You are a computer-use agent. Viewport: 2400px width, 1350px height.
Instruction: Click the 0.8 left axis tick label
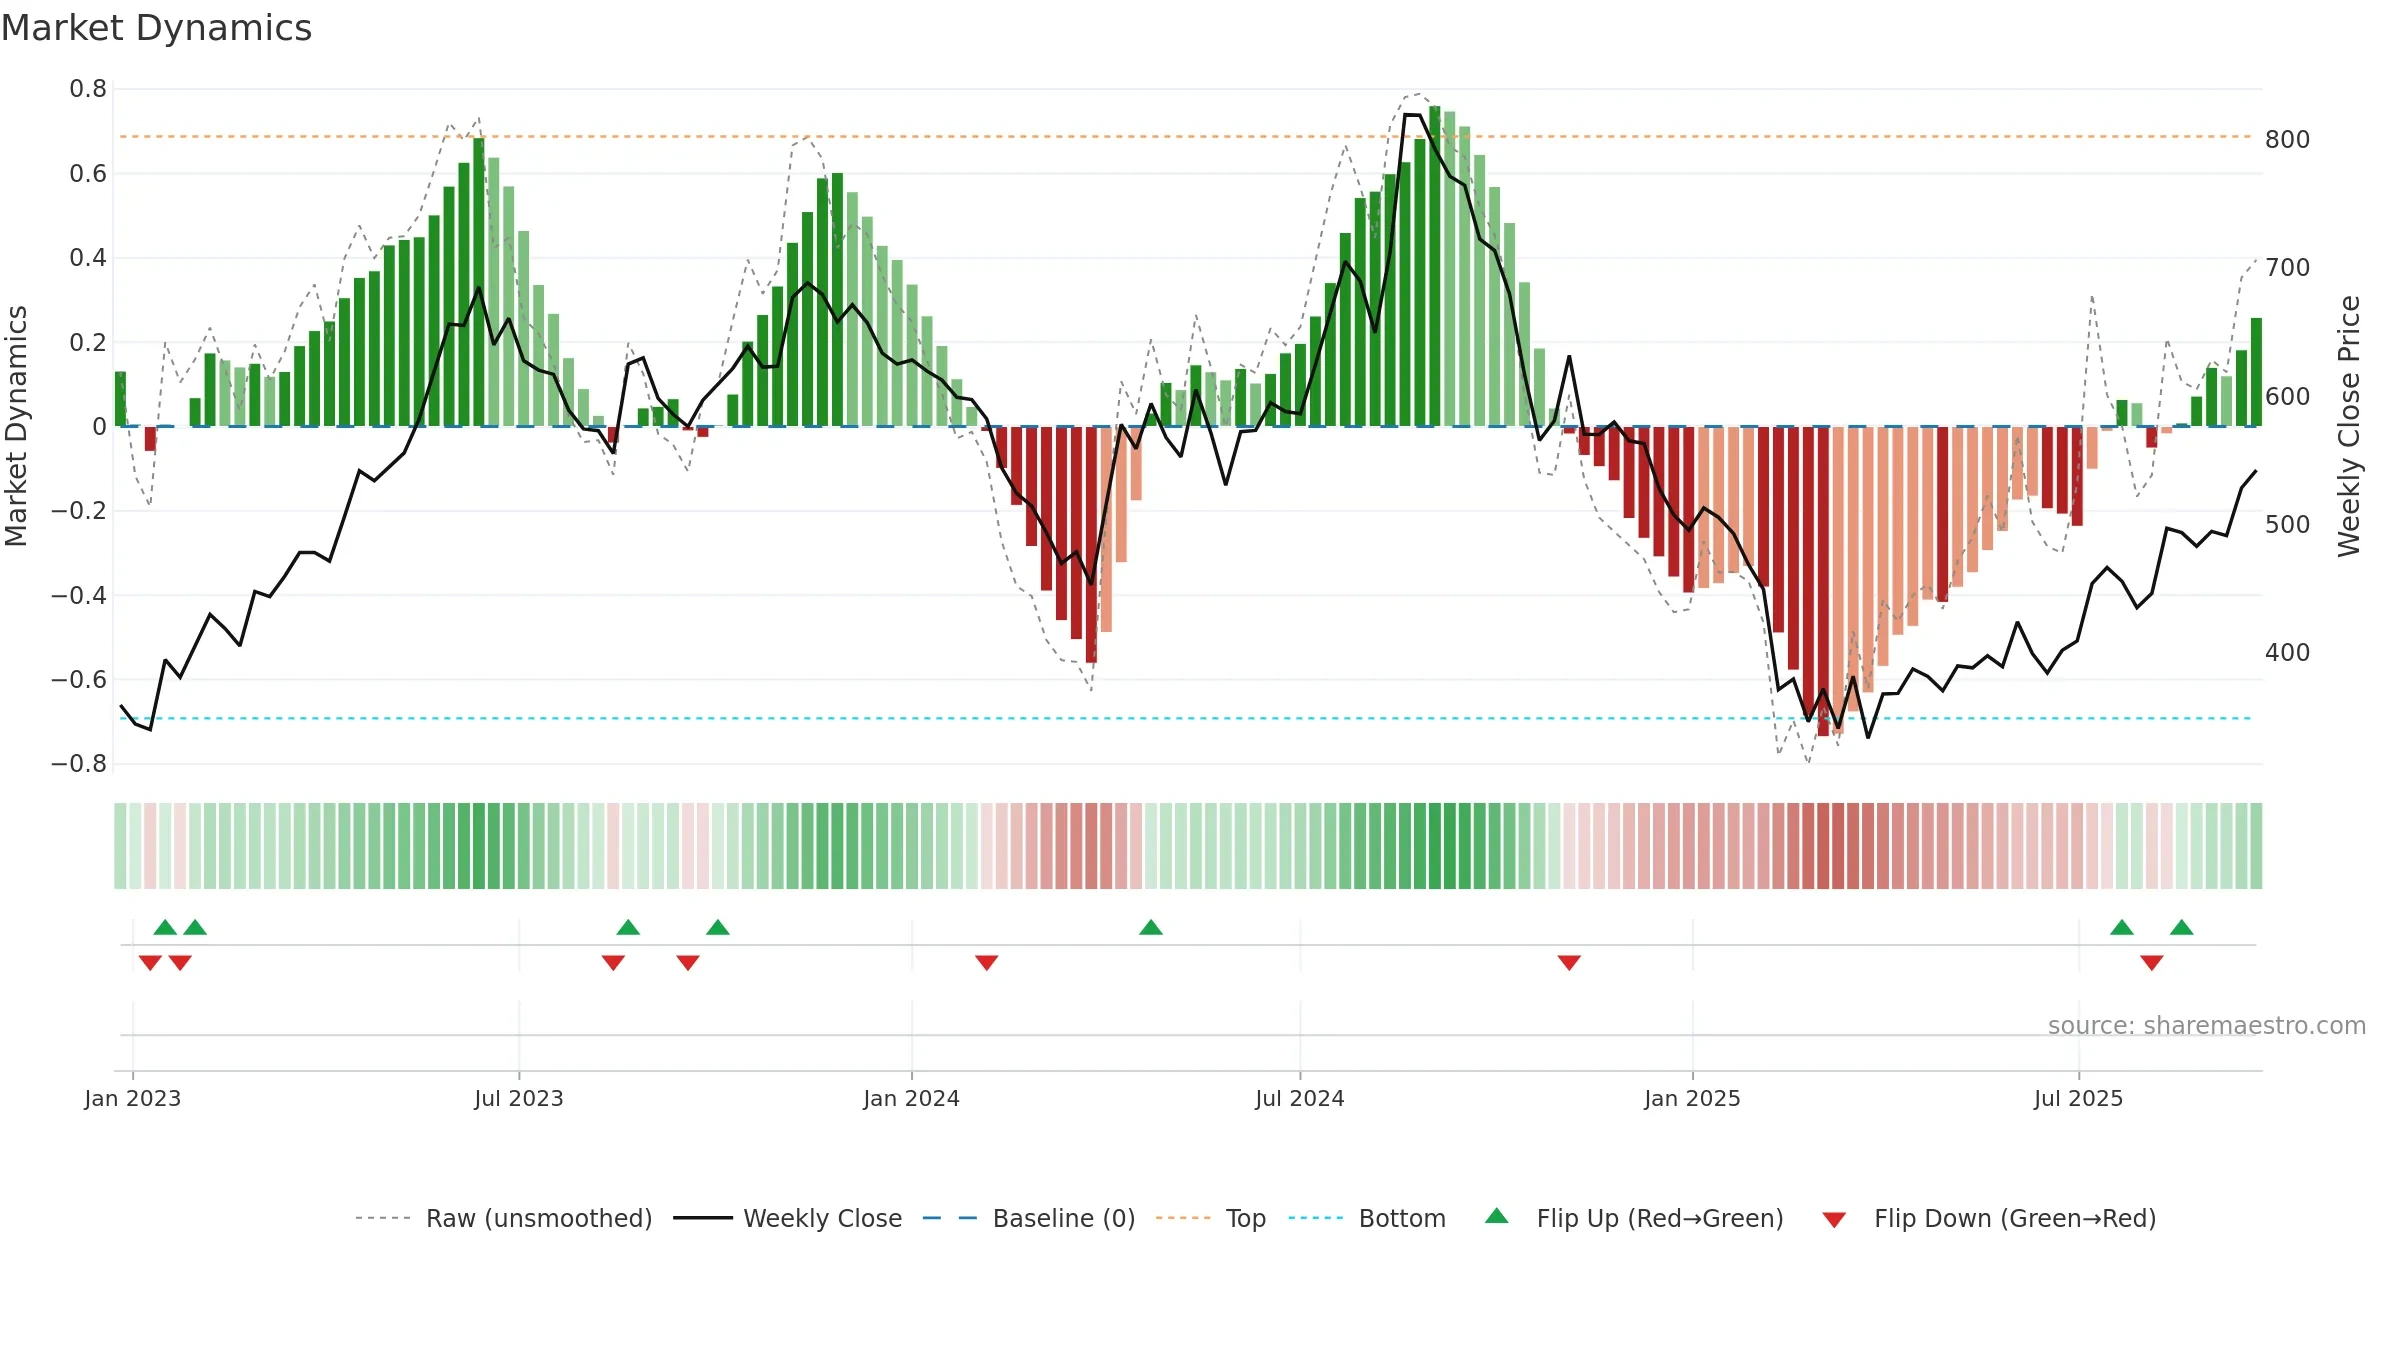pos(88,89)
